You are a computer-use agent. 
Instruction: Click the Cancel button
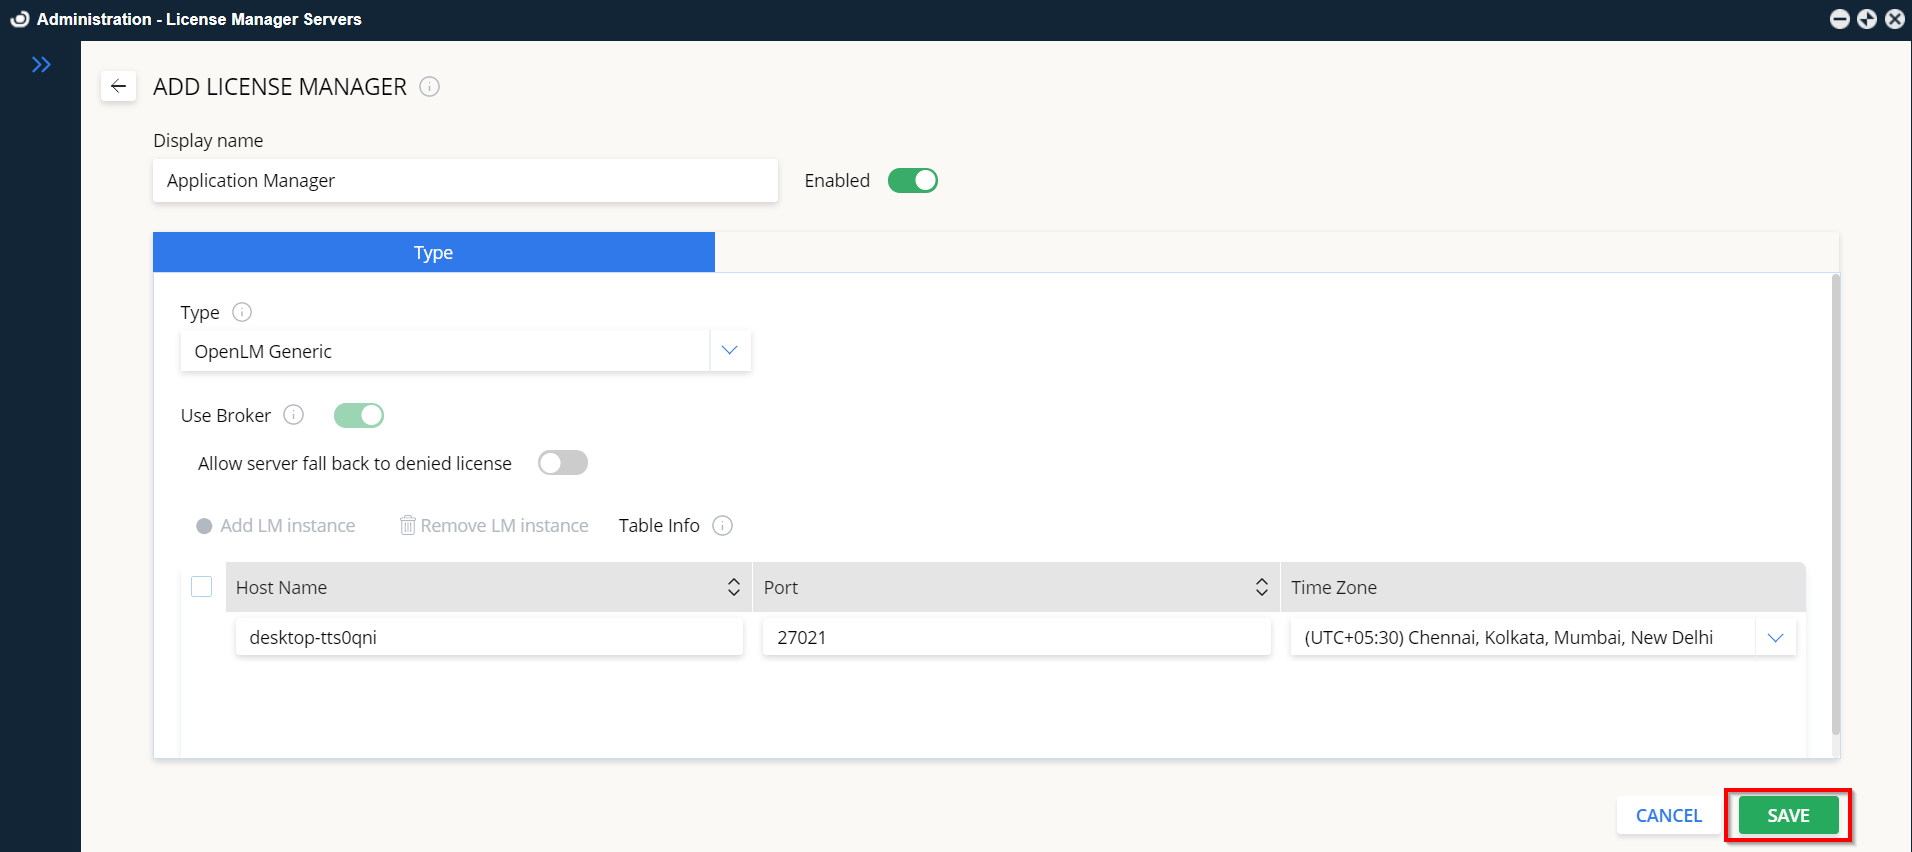1668,816
